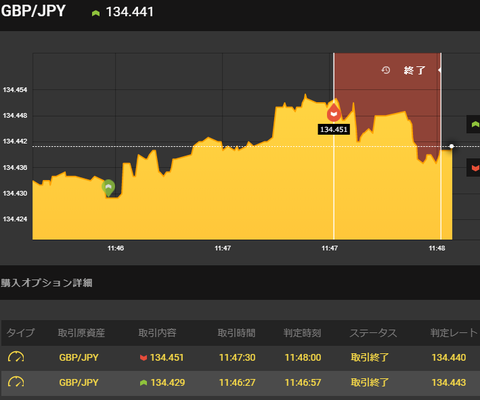
Task: Click the green up arrow next to 134.441
Action: (96, 13)
